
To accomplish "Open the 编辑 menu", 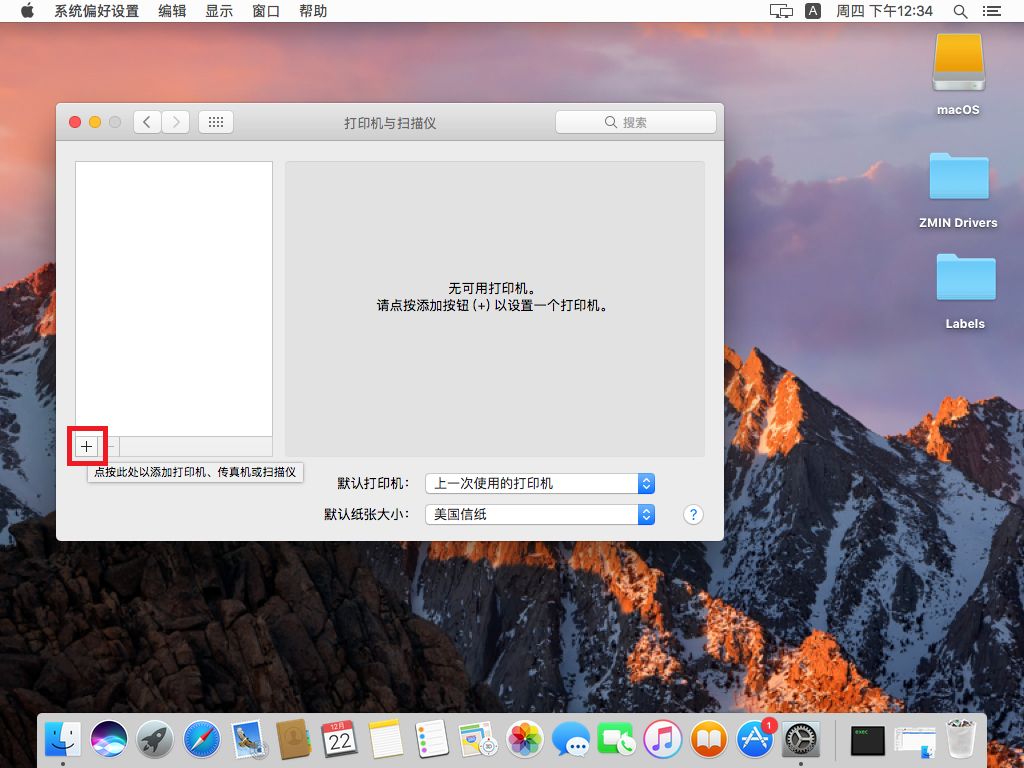I will 172,11.
